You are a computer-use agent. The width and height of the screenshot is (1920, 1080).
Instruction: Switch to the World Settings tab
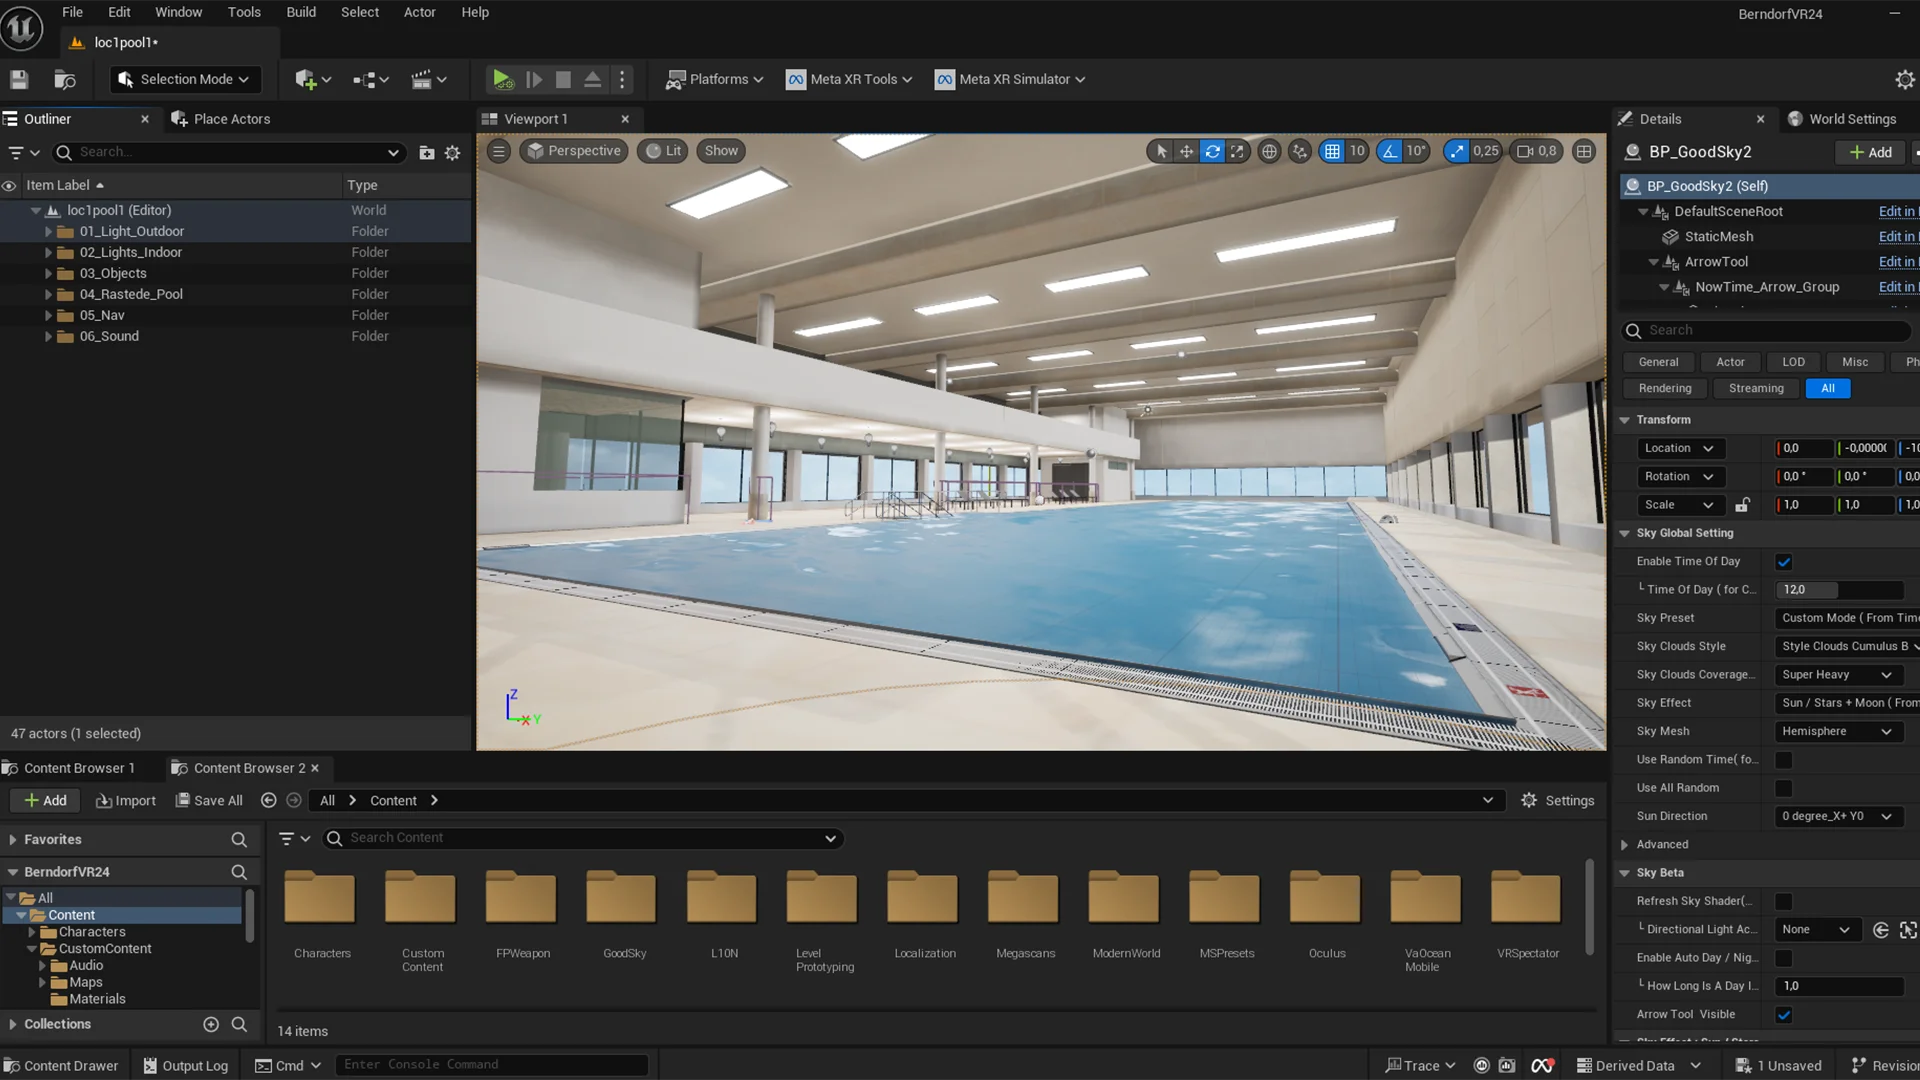click(x=1853, y=118)
